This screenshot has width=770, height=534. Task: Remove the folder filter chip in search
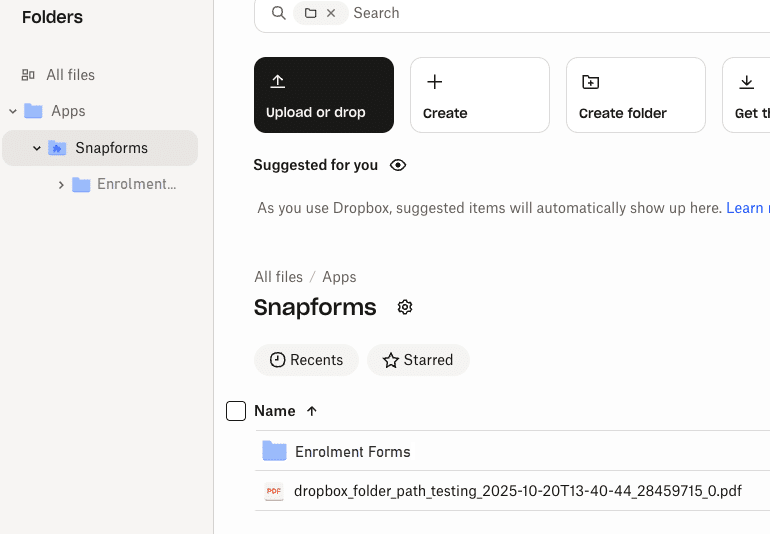click(331, 13)
